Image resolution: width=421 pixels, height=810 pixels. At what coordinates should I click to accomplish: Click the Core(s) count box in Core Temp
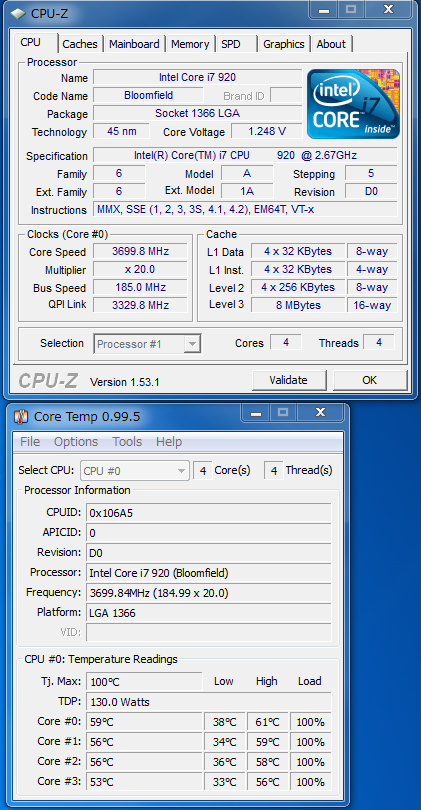pos(203,471)
